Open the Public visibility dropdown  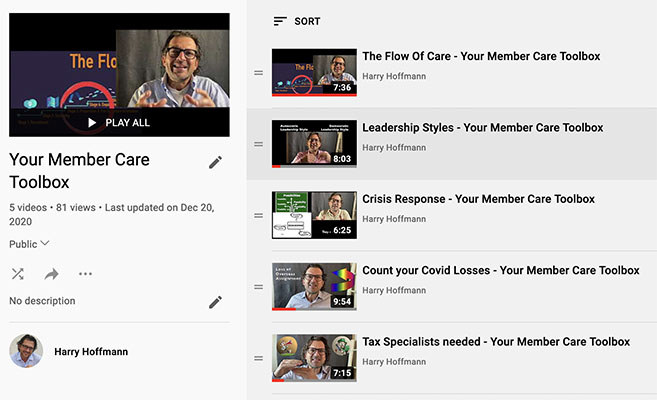(x=30, y=244)
